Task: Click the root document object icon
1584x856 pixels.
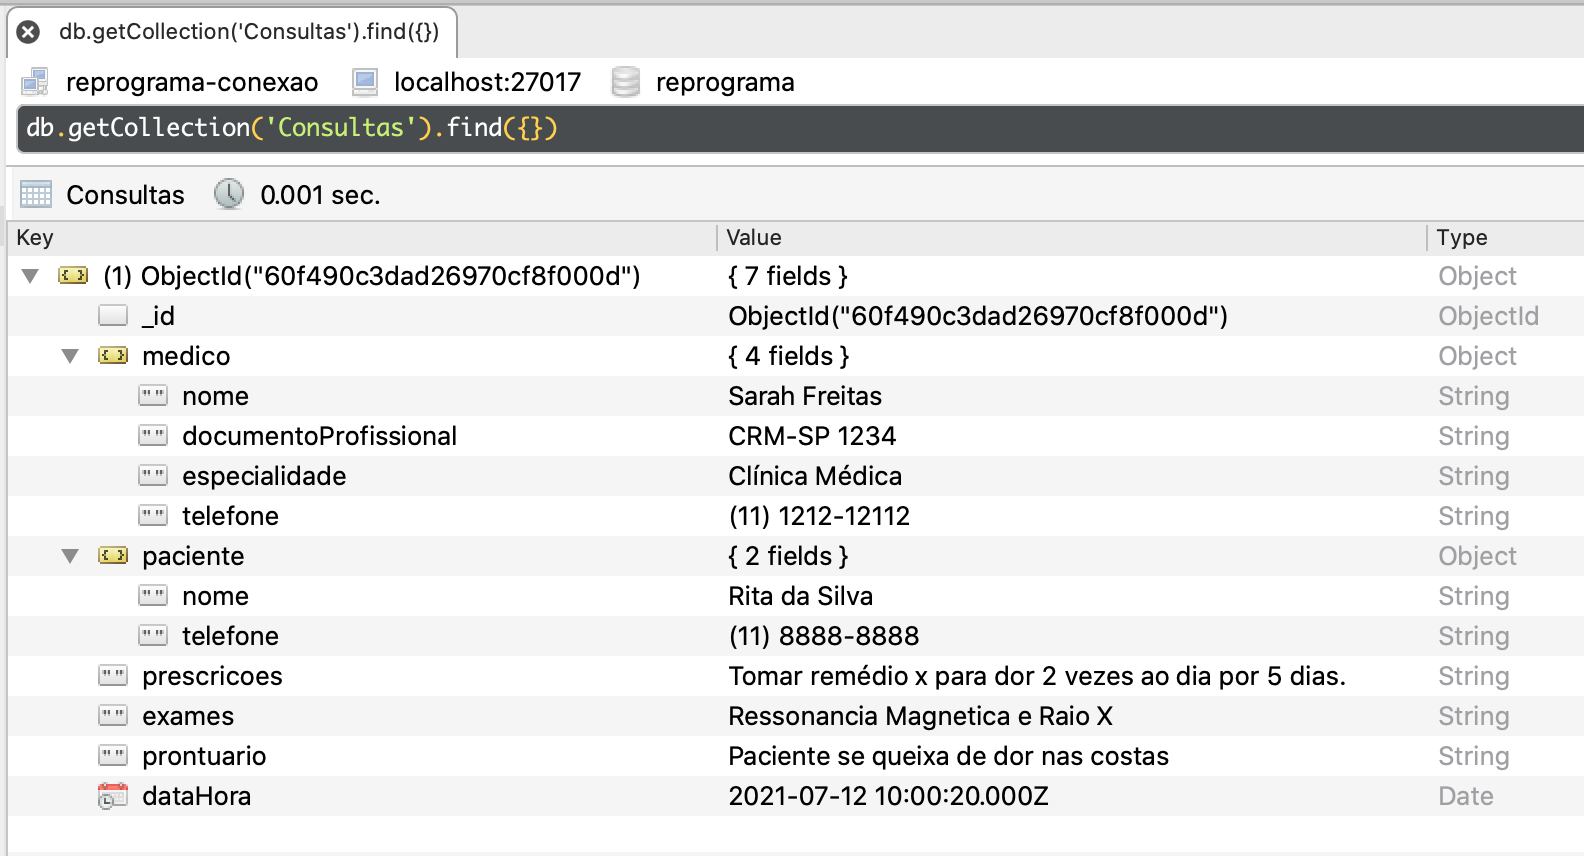Action: (73, 275)
